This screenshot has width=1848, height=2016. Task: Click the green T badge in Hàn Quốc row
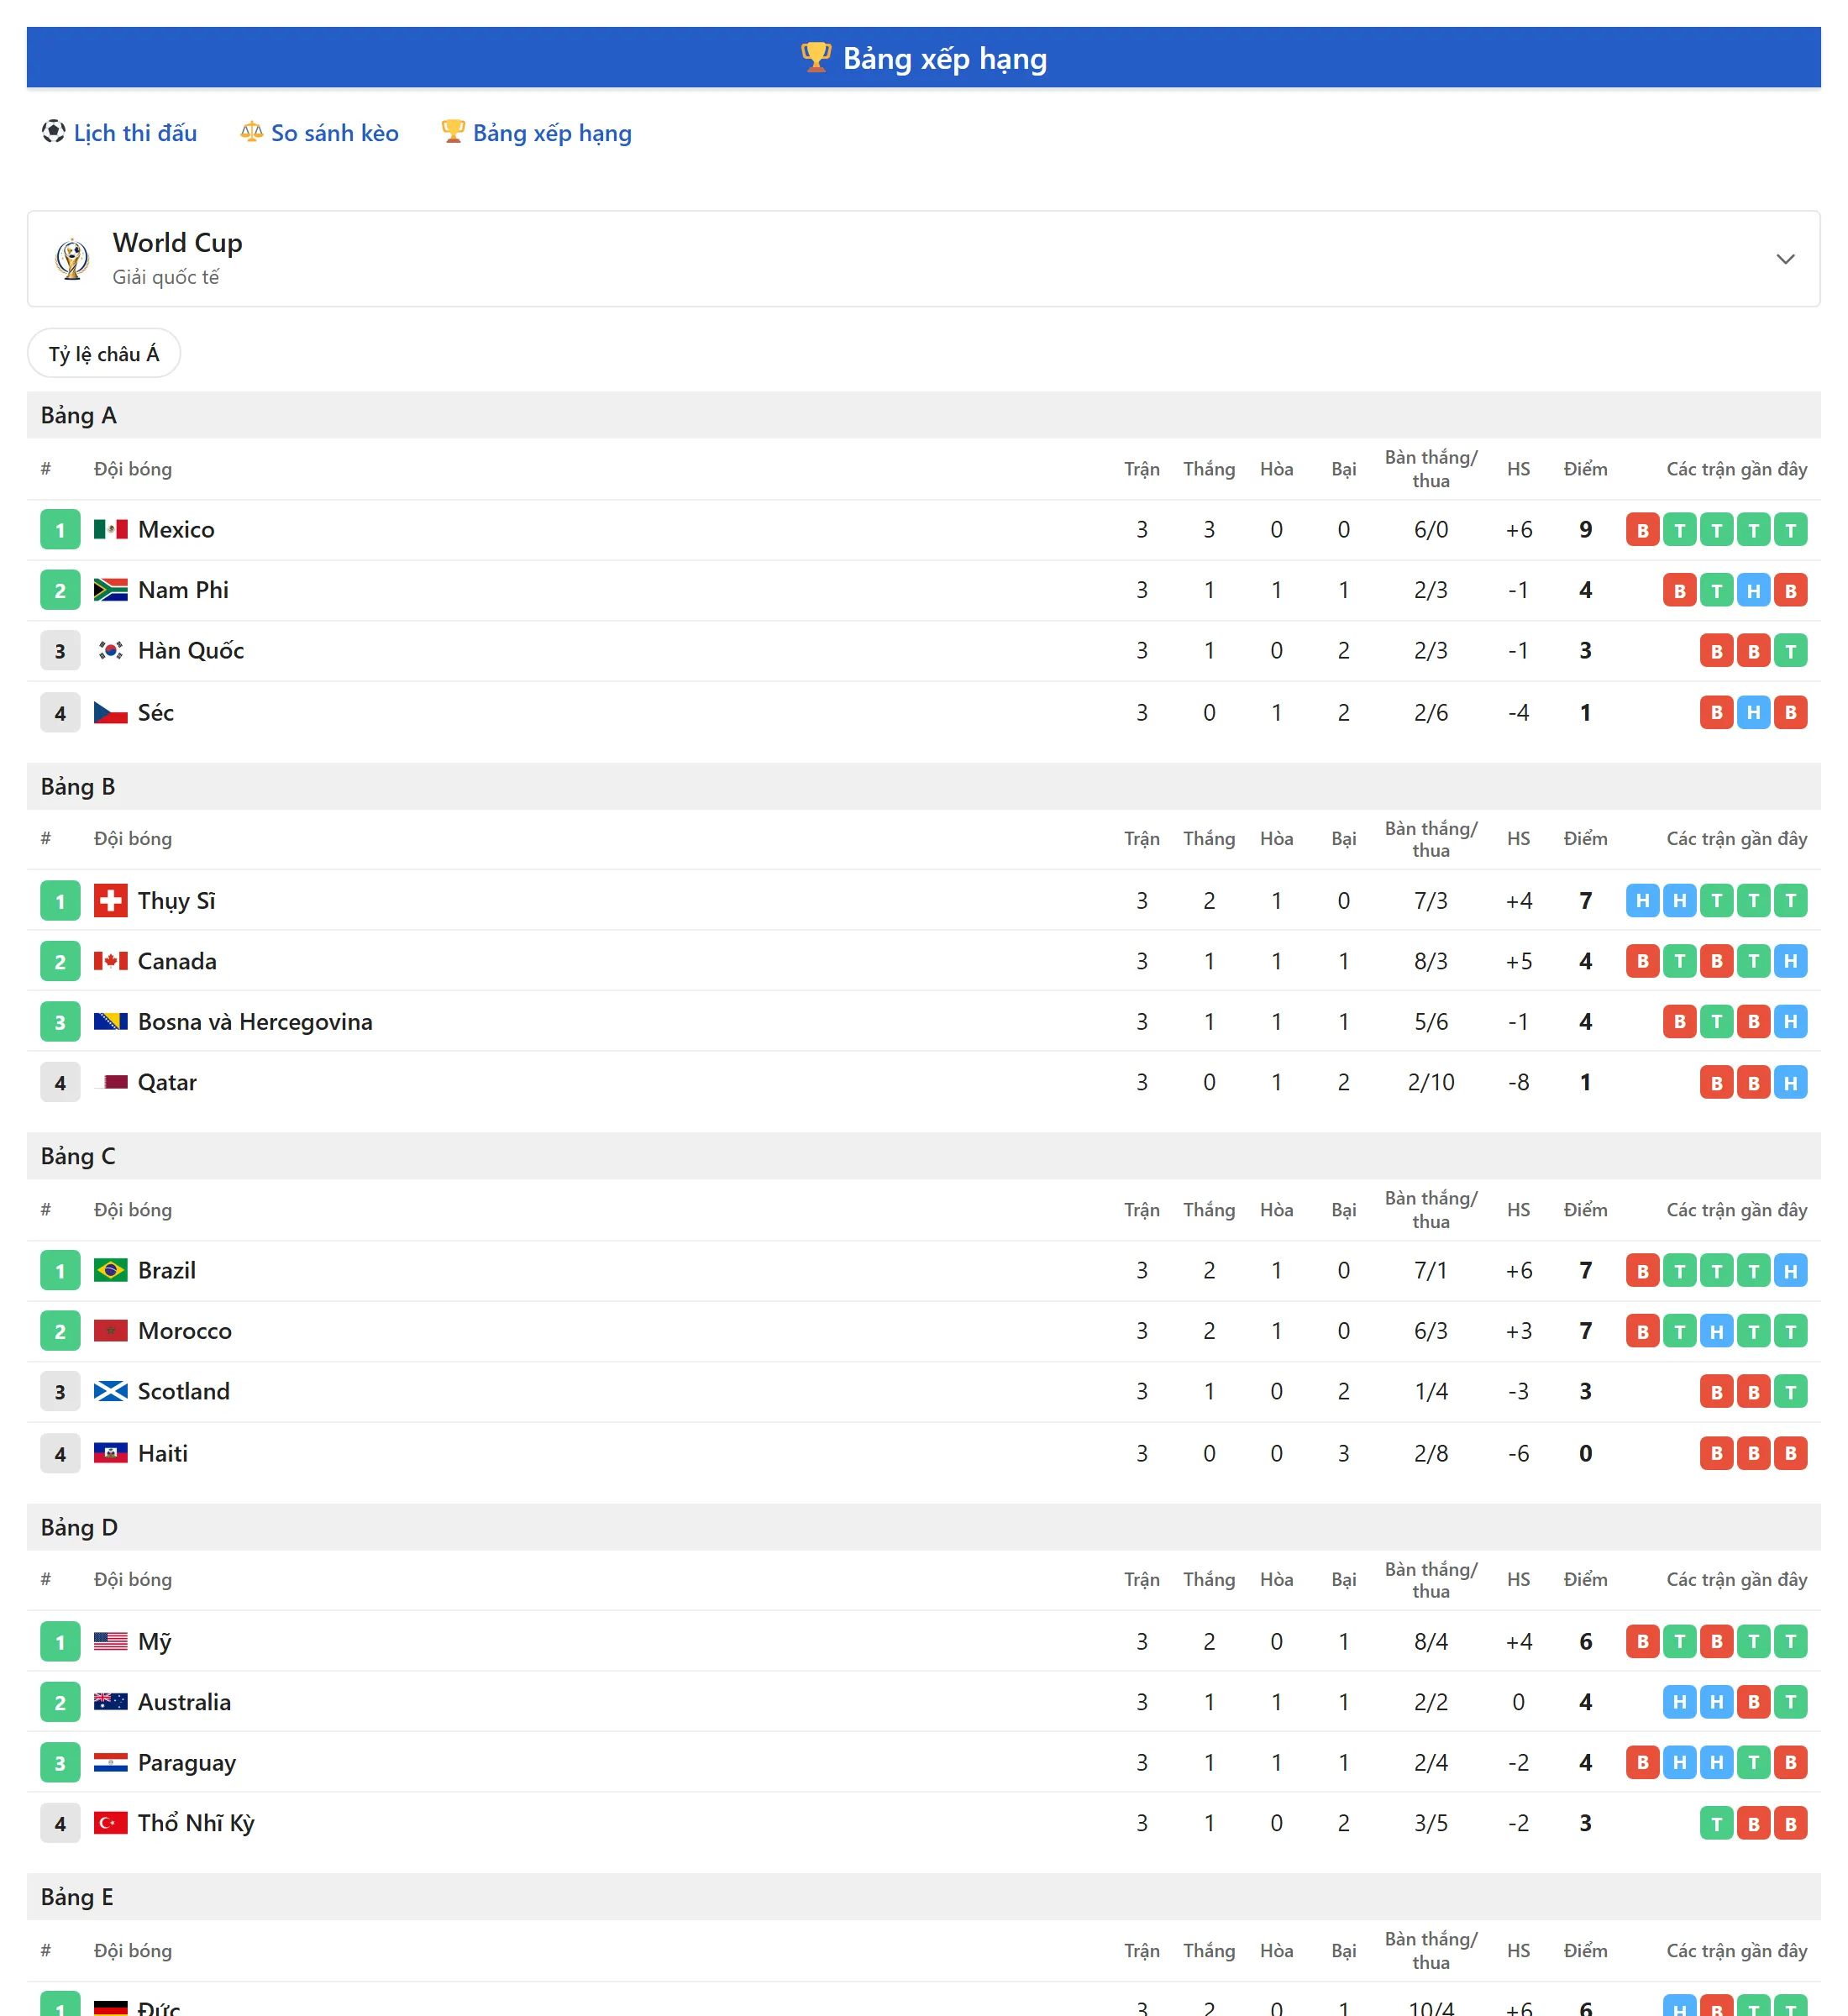pyautogui.click(x=1791, y=651)
